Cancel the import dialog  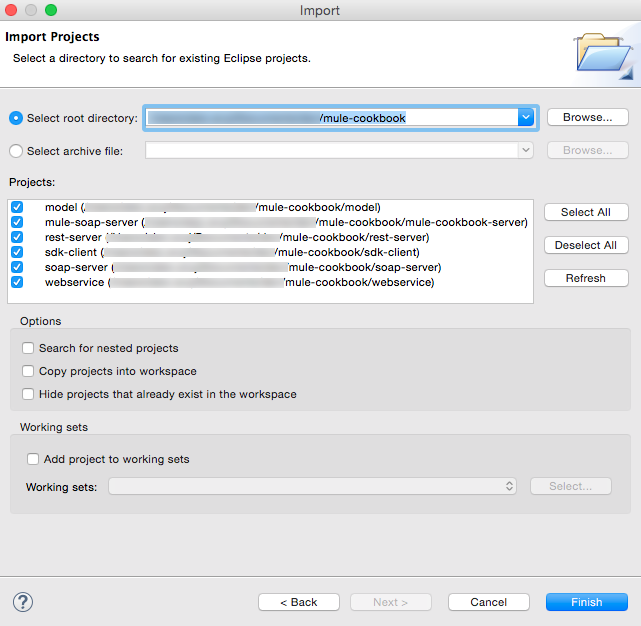[489, 602]
